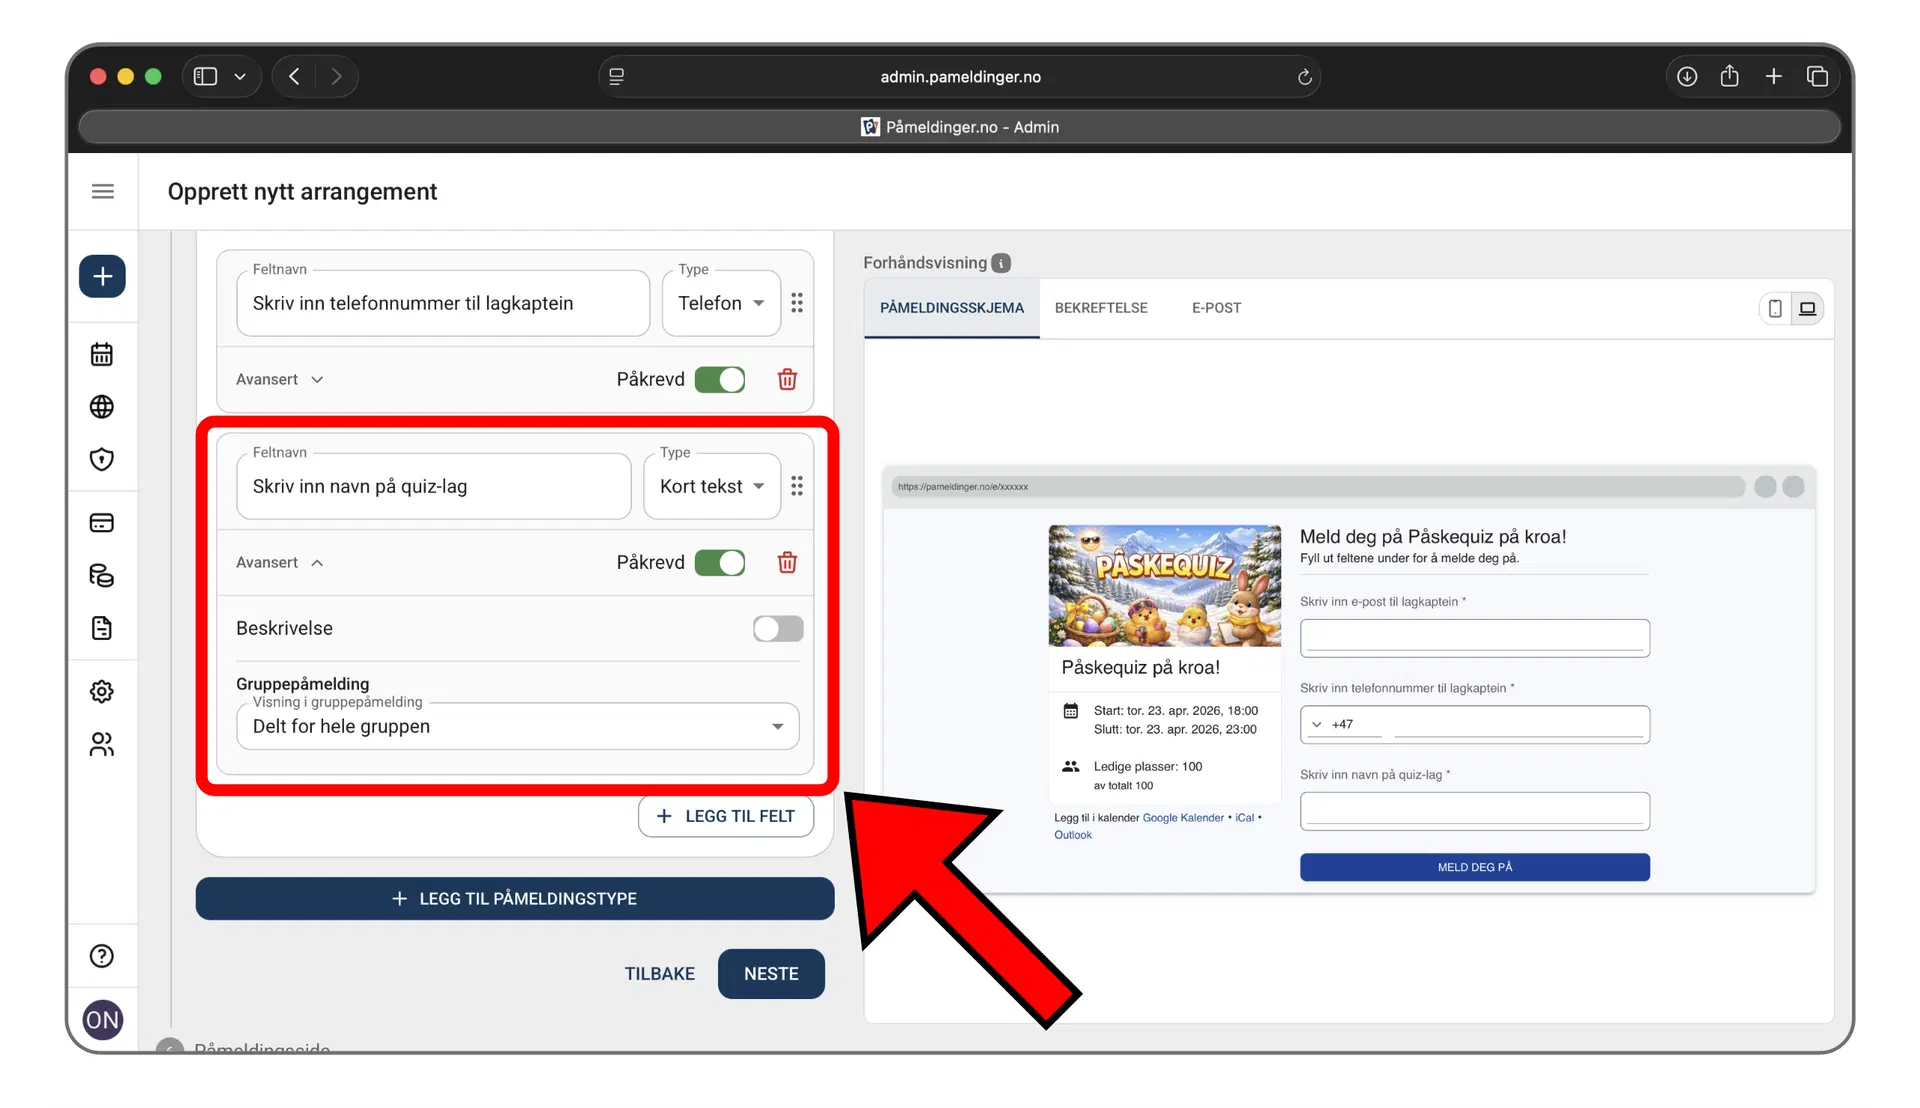The image size is (1920, 1108).
Task: Click the quiz-lag Feltnavn input
Action: [x=433, y=486]
